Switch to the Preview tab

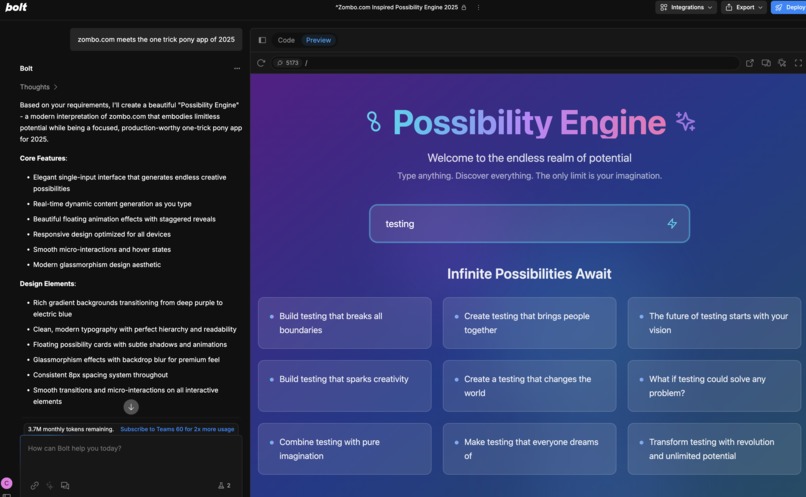[318, 40]
